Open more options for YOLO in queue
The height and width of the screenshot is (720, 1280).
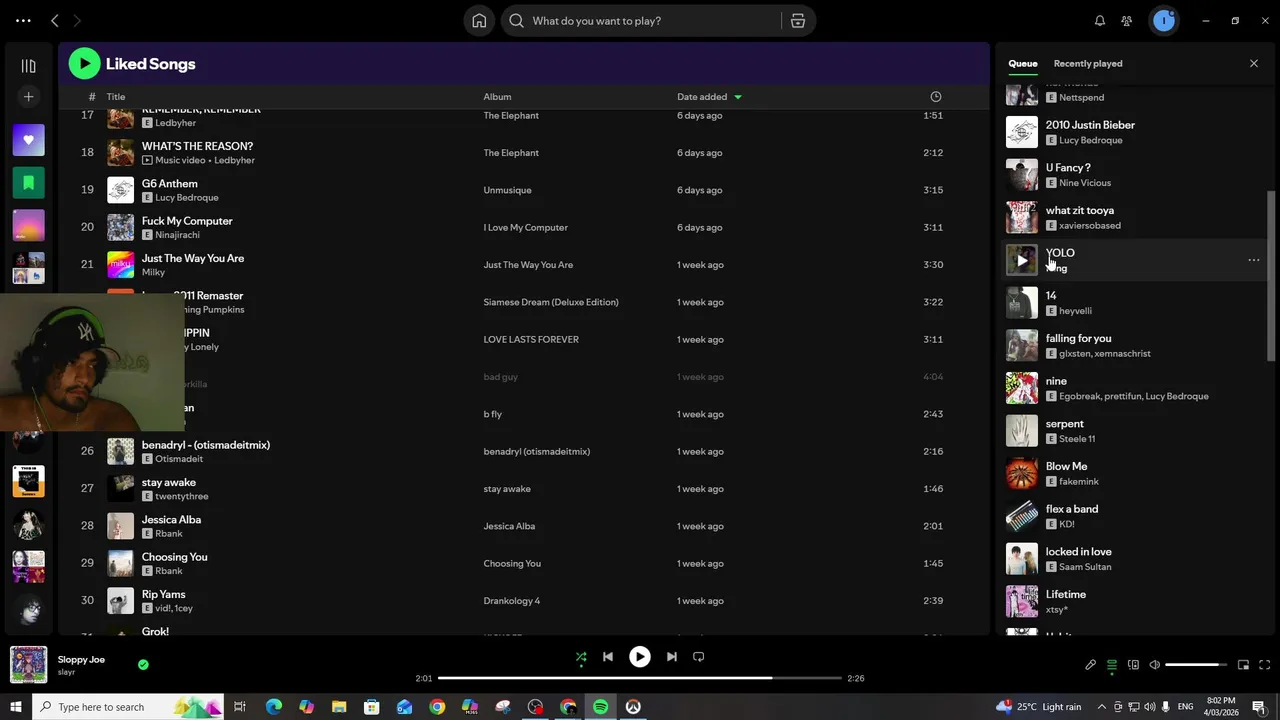click(x=1254, y=260)
